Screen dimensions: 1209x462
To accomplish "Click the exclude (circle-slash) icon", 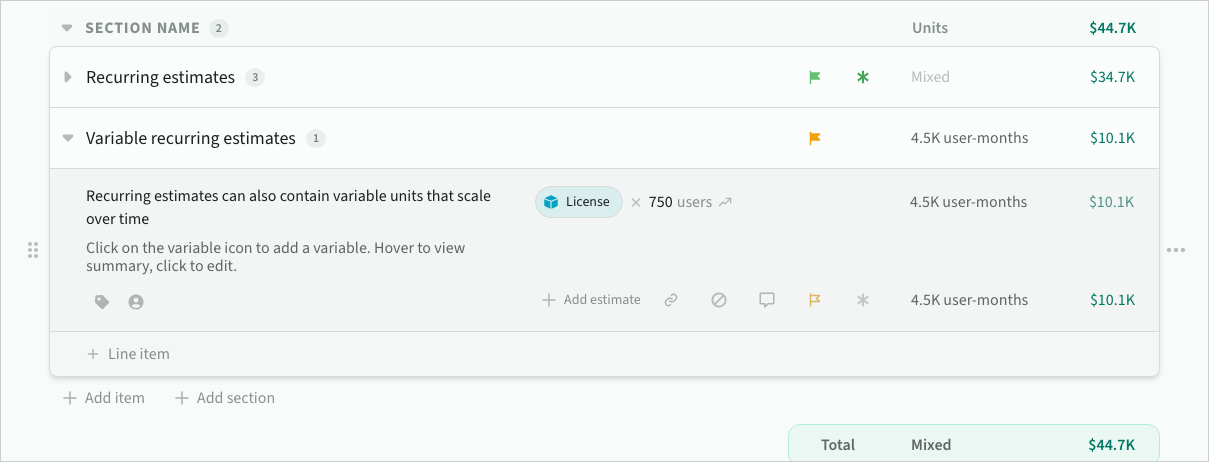I will pyautogui.click(x=719, y=300).
